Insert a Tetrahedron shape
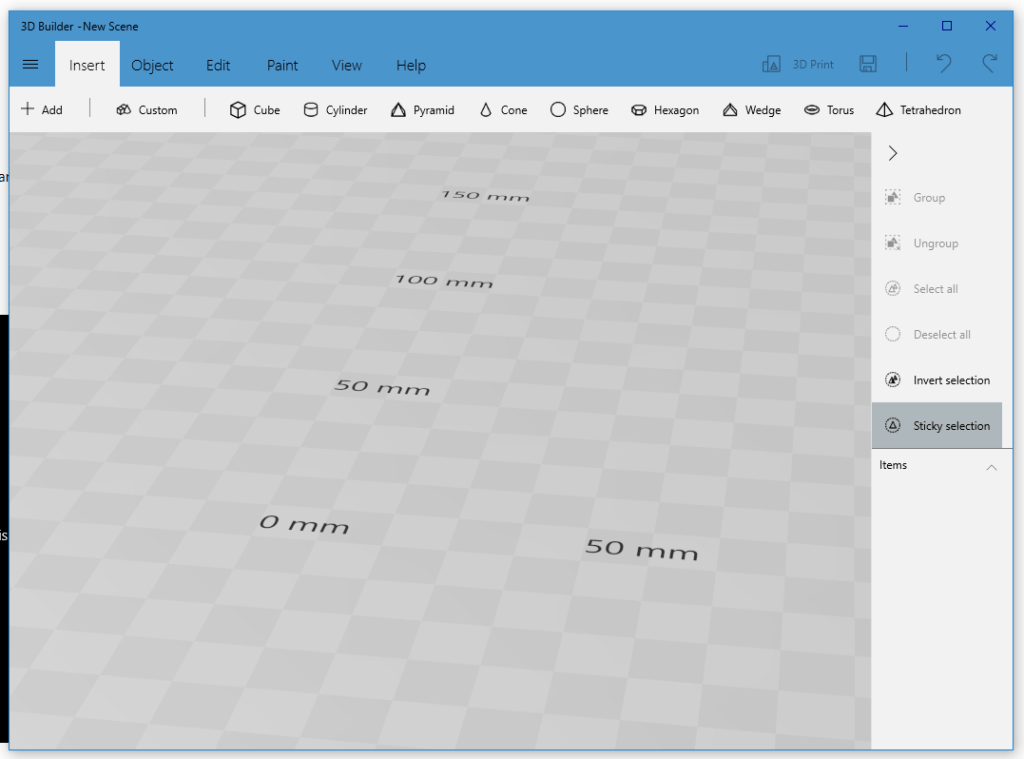The height and width of the screenshot is (759, 1024). click(918, 110)
